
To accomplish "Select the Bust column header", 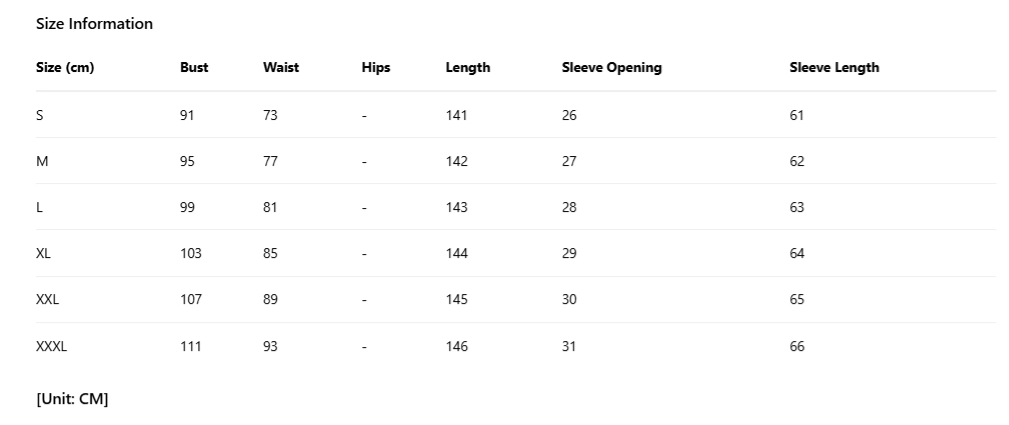I will pyautogui.click(x=194, y=68).
